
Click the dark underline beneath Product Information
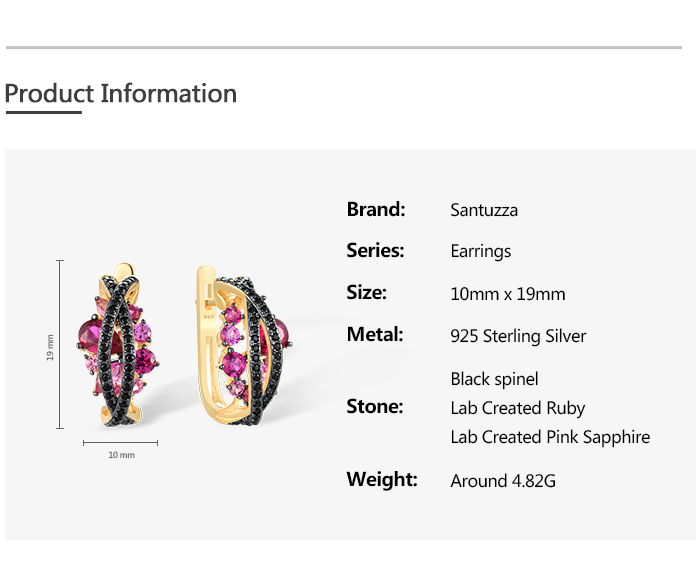(43, 112)
